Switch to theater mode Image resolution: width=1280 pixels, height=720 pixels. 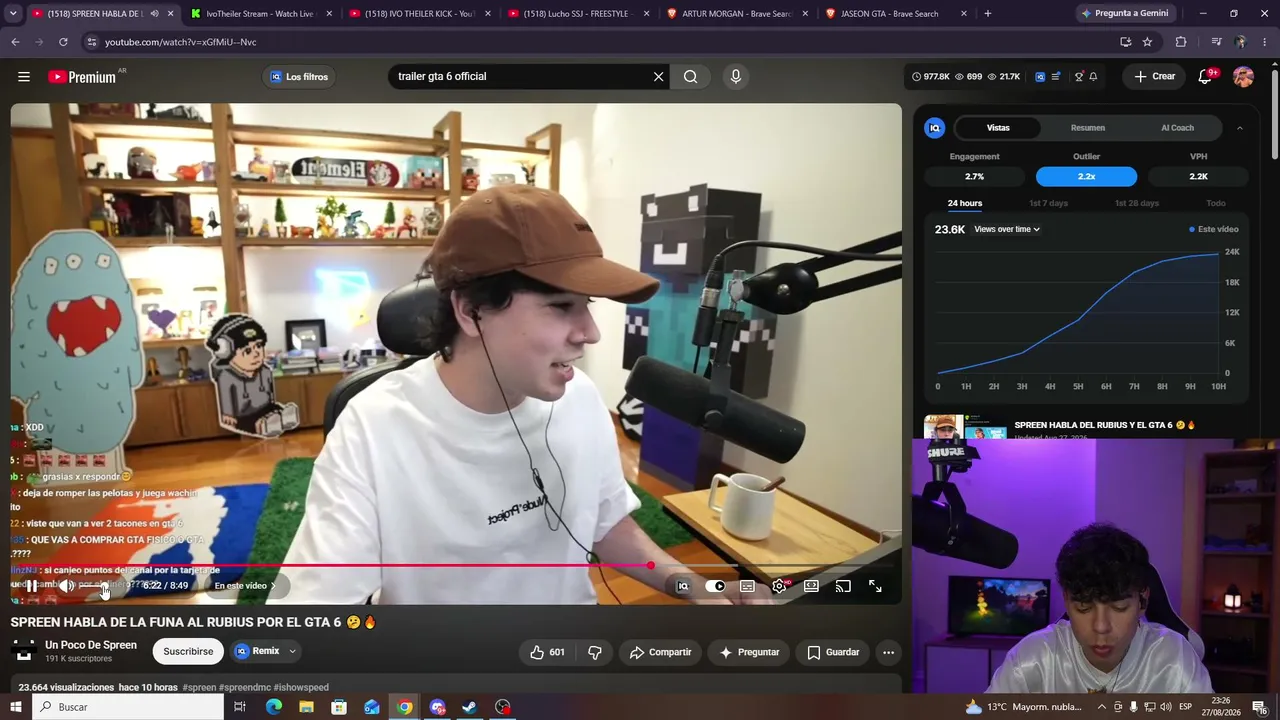(x=811, y=586)
